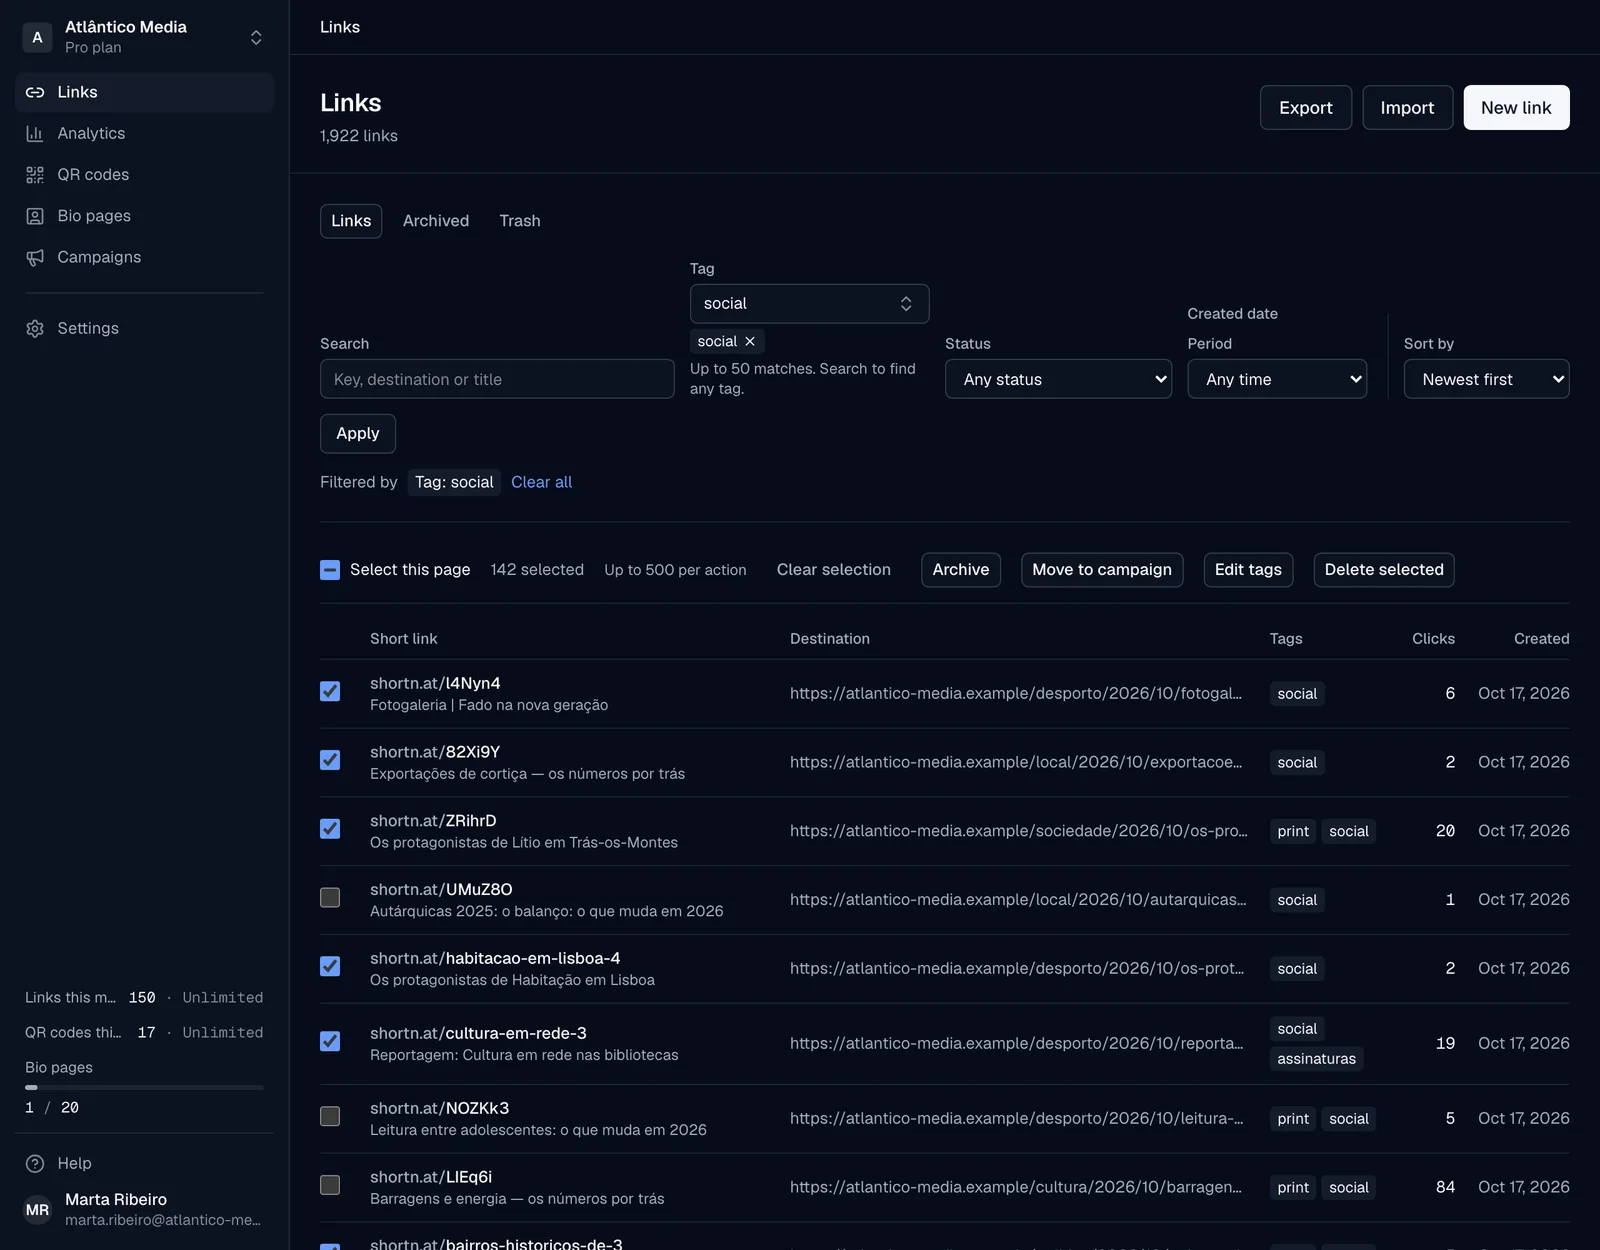The height and width of the screenshot is (1250, 1600).
Task: Select the Links tab
Action: 351,221
